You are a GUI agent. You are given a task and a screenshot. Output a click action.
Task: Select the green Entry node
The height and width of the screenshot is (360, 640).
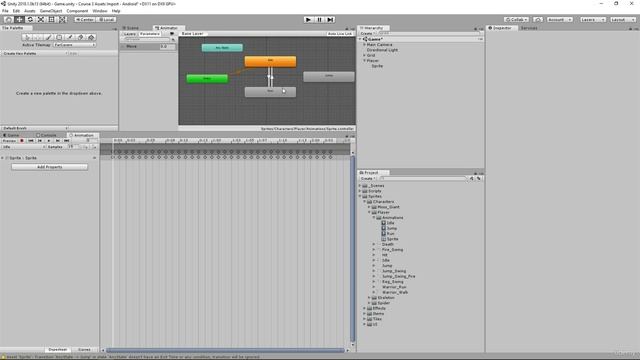click(x=207, y=78)
